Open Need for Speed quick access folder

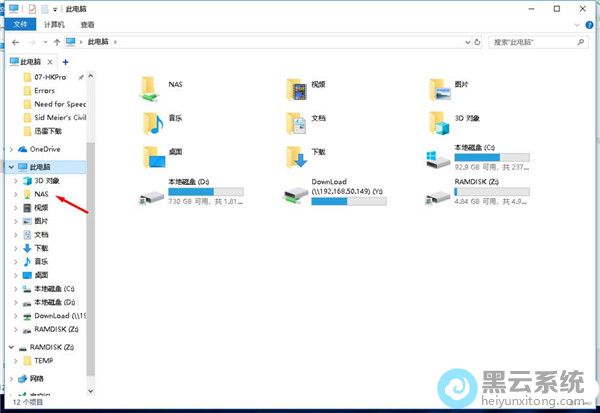[x=55, y=104]
